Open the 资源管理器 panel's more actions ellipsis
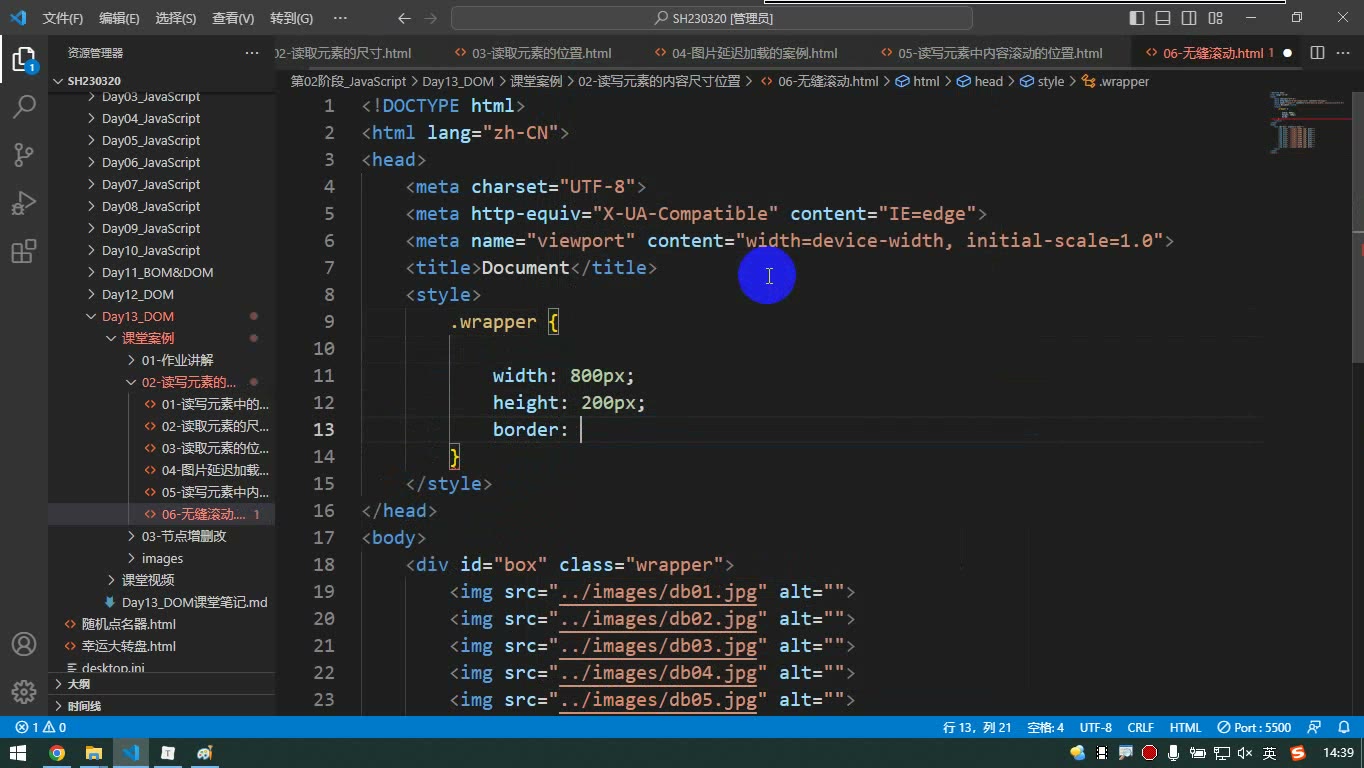The image size is (1364, 768). [251, 53]
